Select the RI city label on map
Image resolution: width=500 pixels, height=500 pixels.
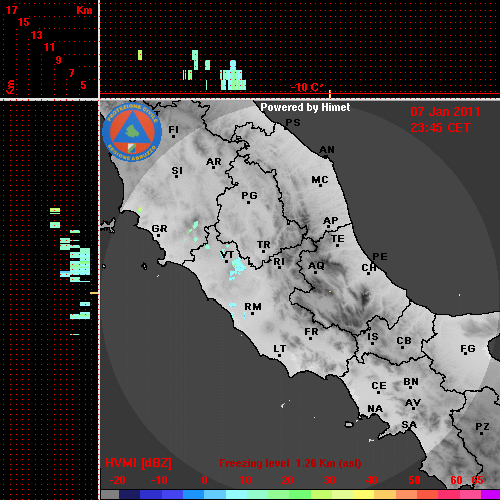(279, 262)
